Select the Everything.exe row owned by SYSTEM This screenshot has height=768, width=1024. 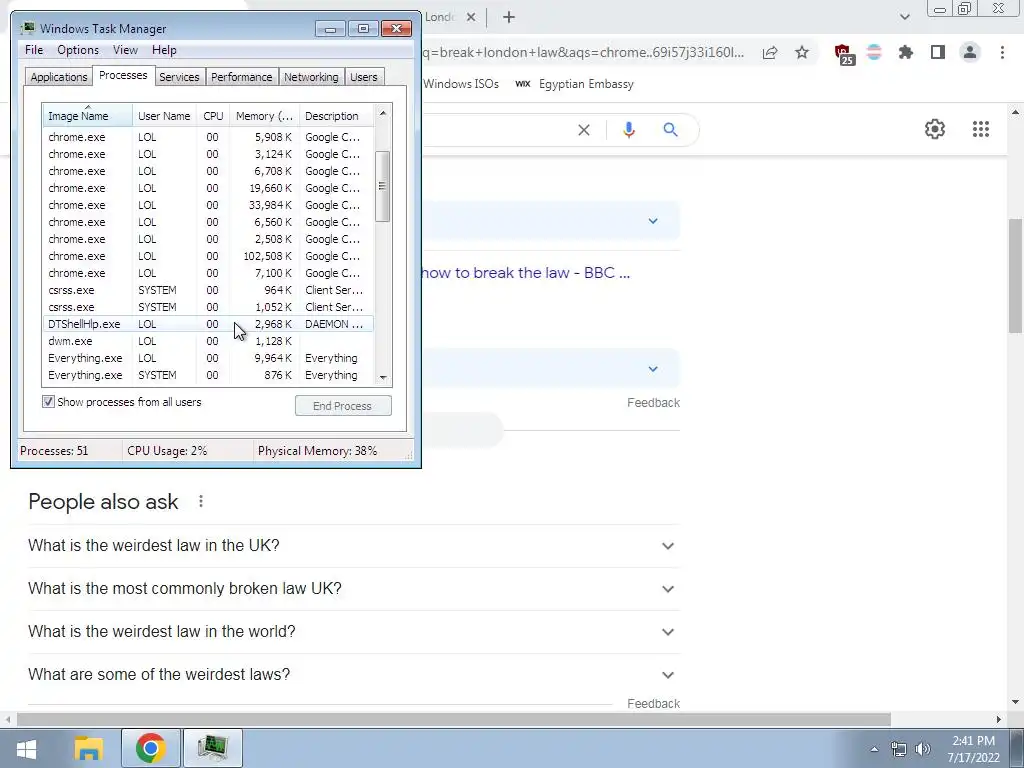tap(208, 375)
